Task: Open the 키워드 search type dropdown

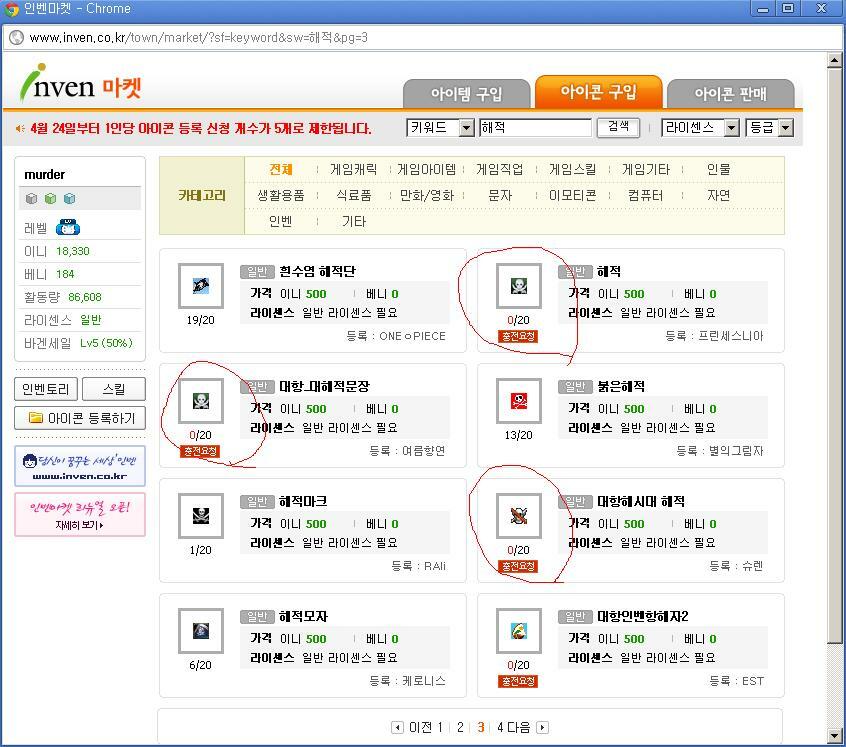Action: (466, 128)
